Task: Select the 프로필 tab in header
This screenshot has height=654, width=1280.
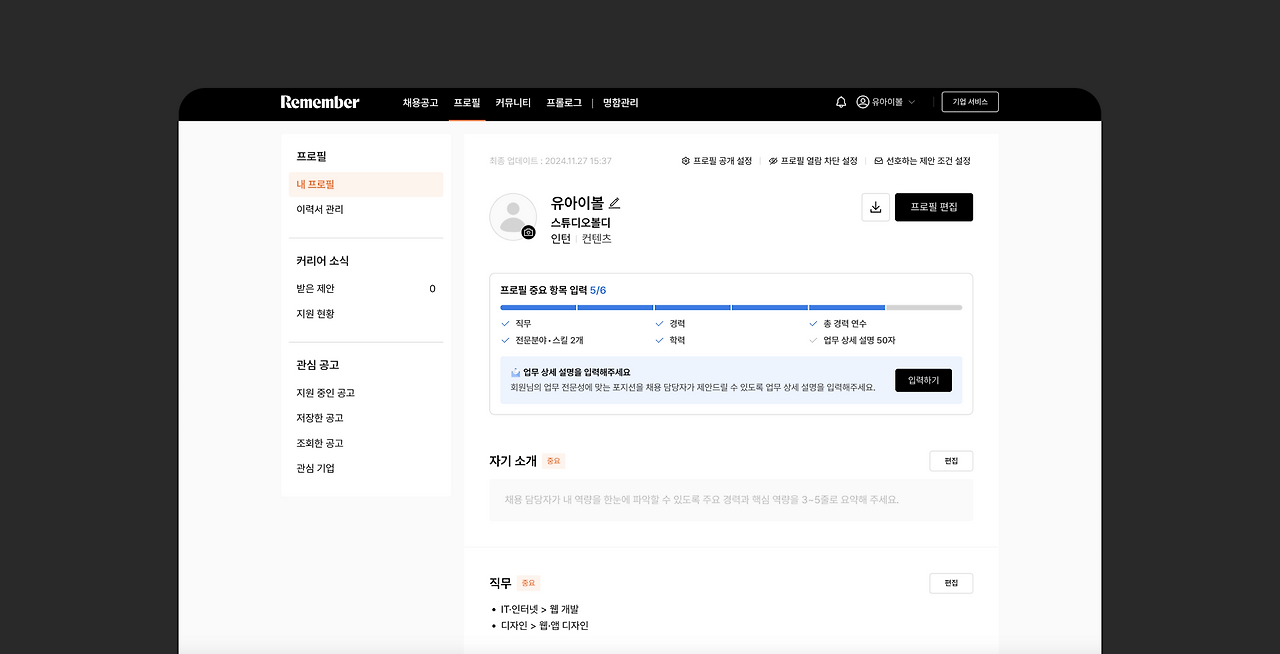Action: [467, 102]
